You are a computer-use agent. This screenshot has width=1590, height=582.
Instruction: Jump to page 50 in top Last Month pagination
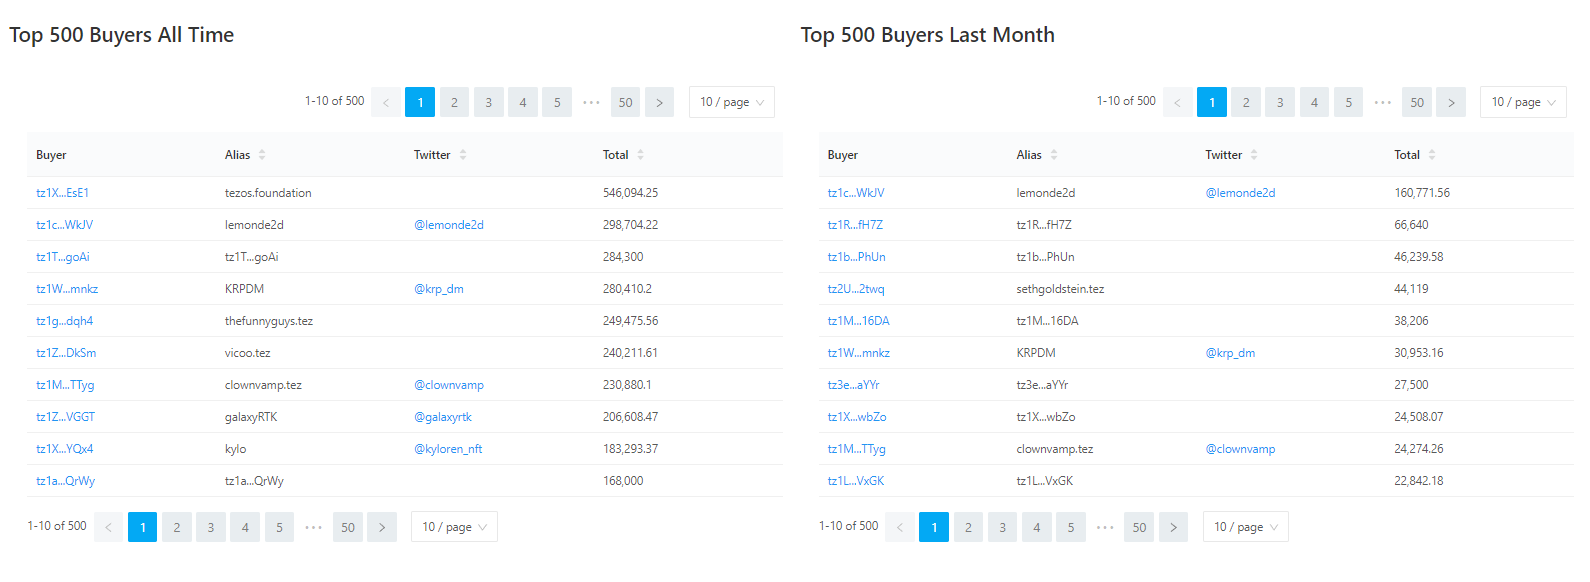pyautogui.click(x=1416, y=102)
